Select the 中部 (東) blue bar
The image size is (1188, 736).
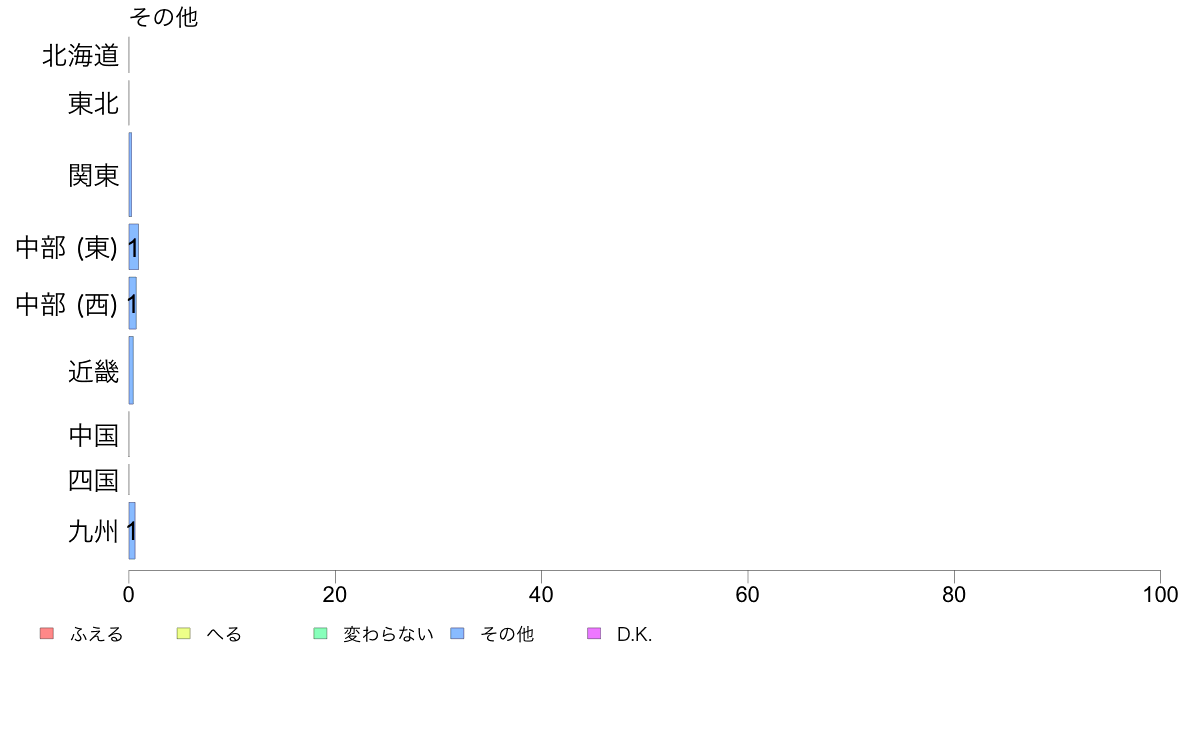coord(133,247)
